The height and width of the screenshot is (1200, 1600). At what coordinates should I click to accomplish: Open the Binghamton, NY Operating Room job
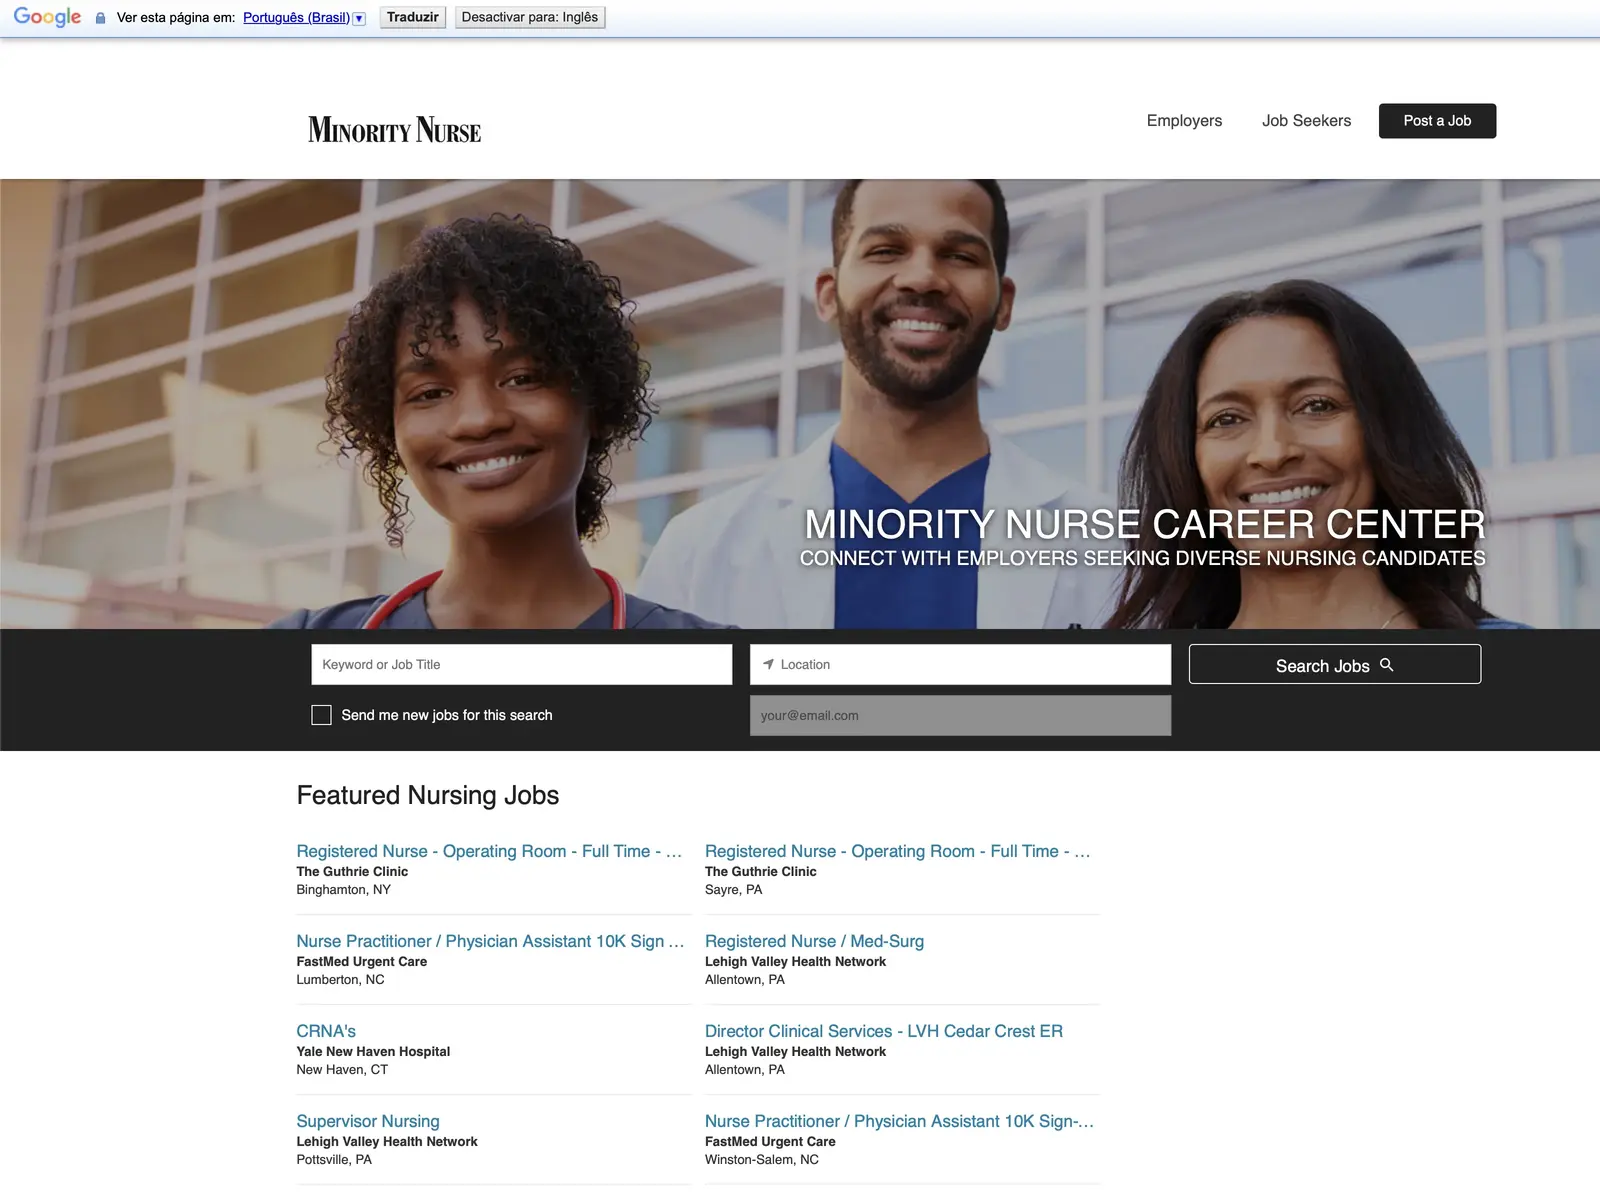click(x=490, y=851)
